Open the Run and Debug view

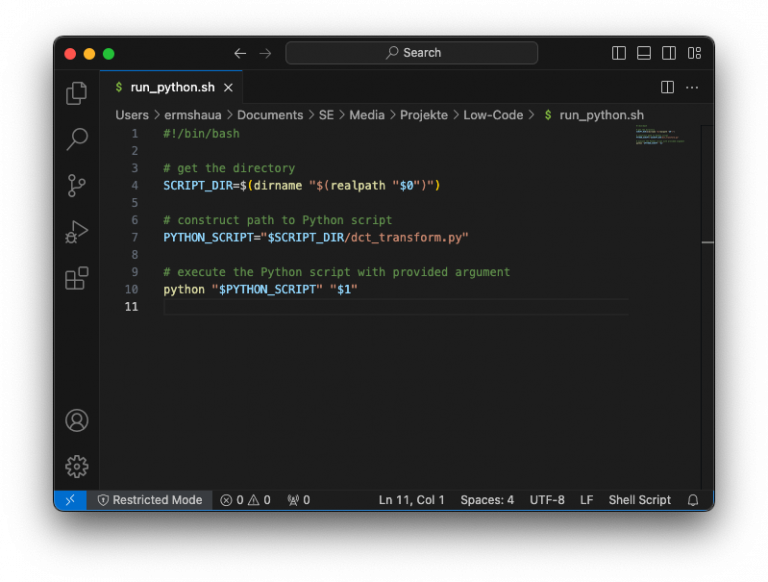coord(77,232)
